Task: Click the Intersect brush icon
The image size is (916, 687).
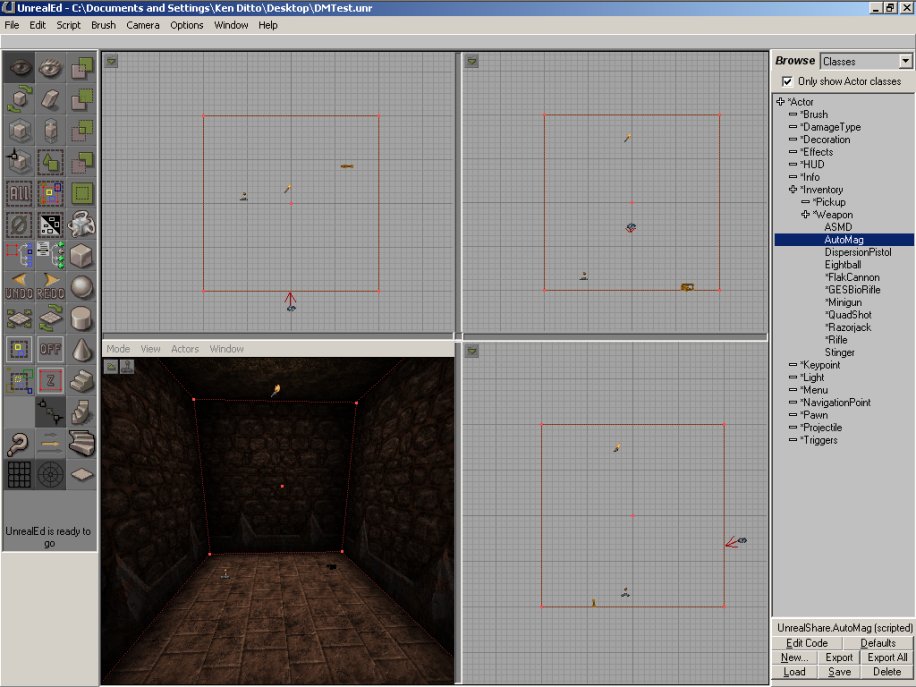Action: (82, 130)
